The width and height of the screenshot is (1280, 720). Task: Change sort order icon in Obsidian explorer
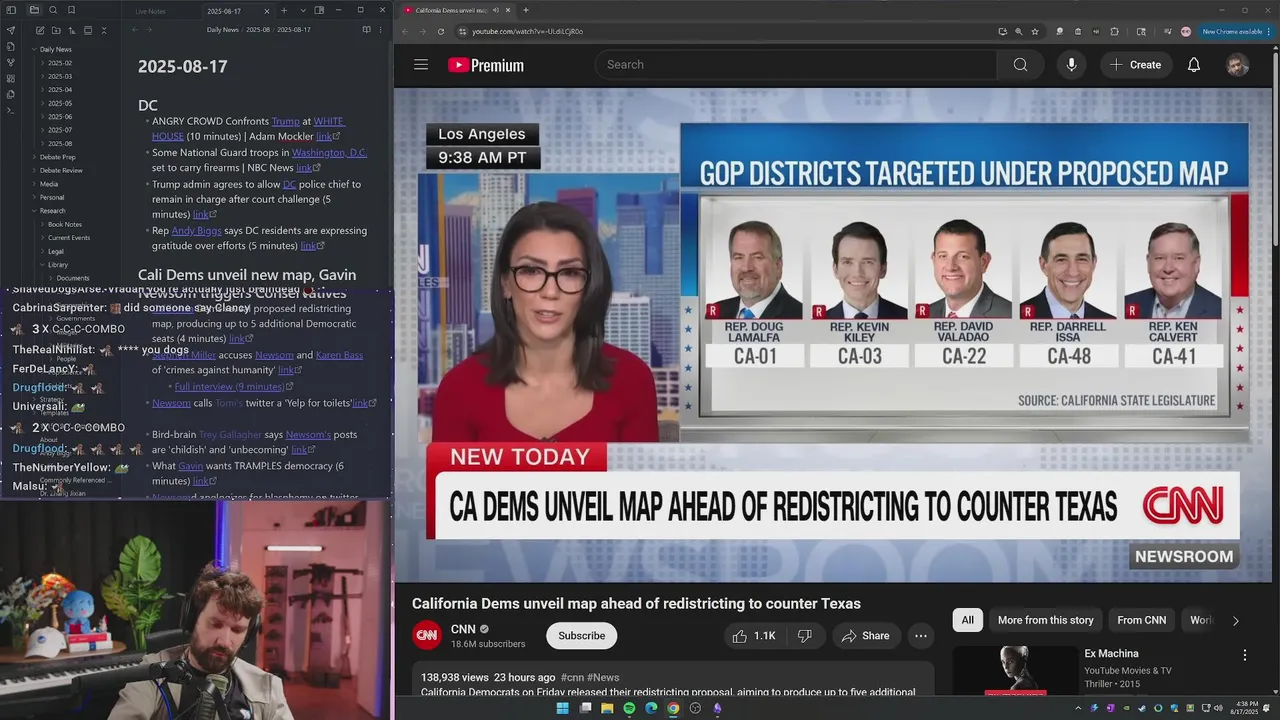click(72, 30)
